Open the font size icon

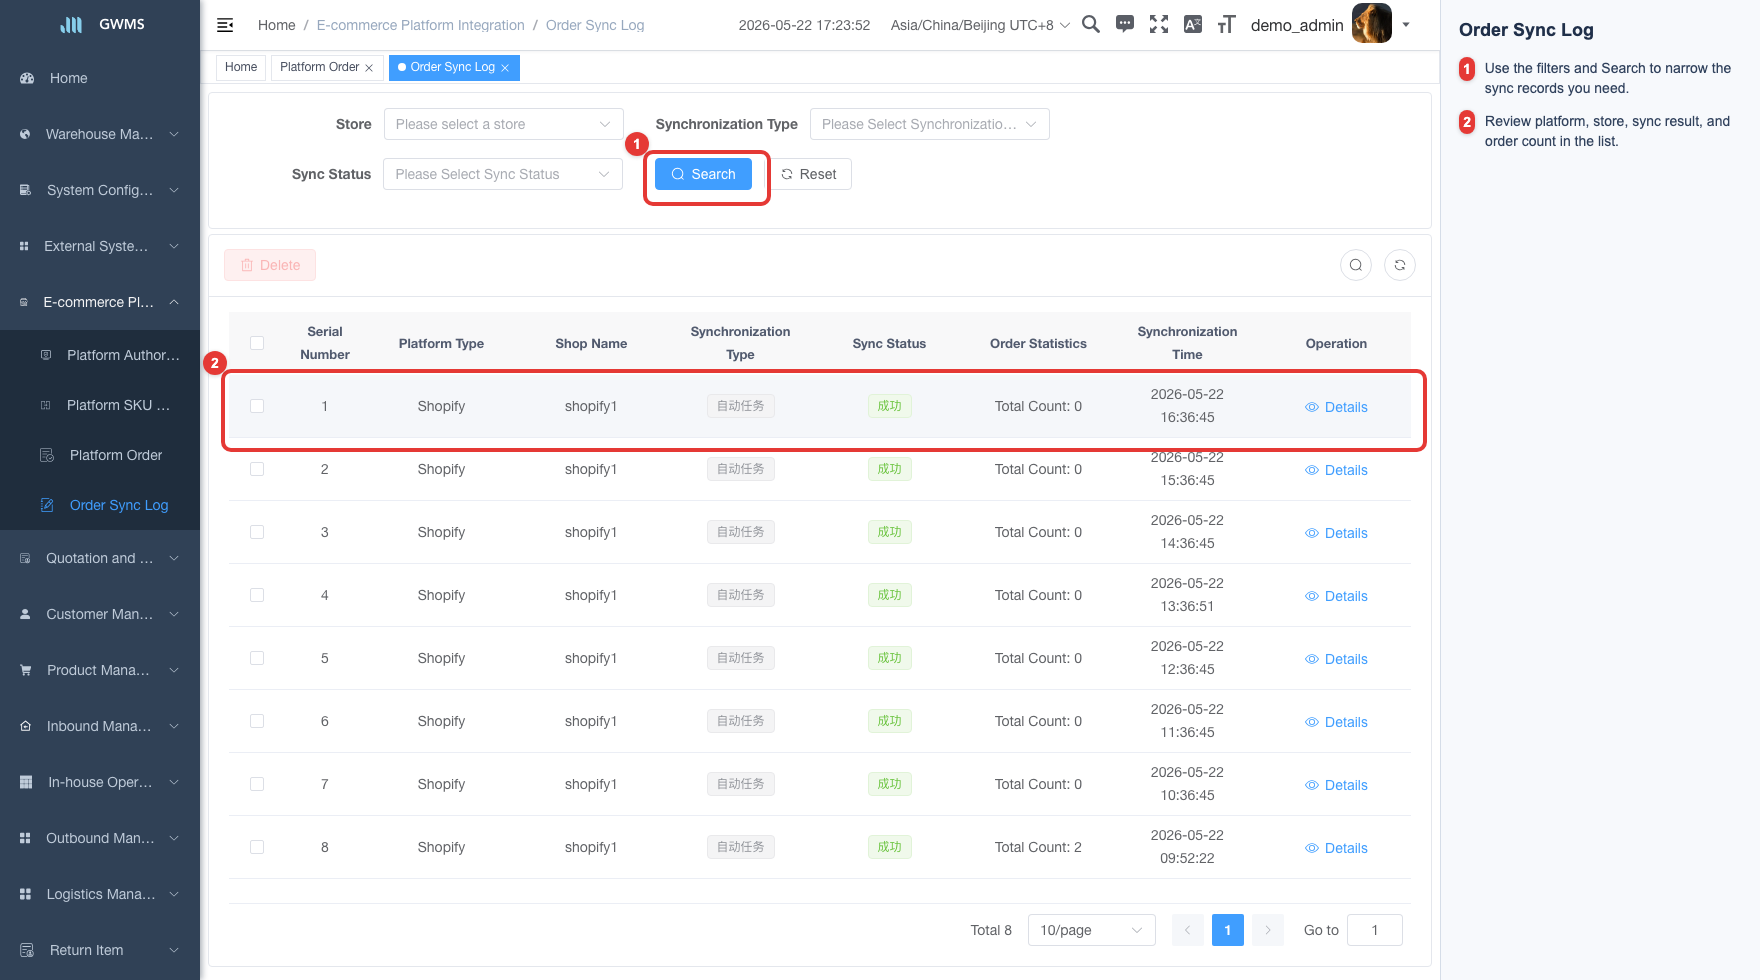coord(1227,24)
